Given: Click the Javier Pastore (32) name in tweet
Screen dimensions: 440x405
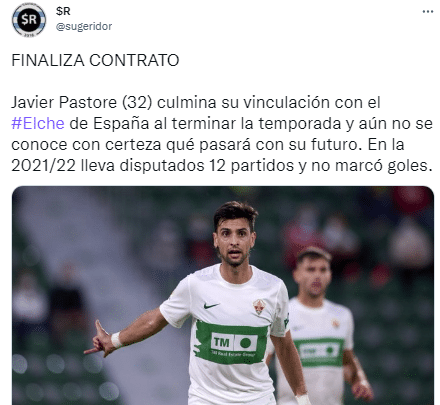Looking at the screenshot, I should tap(82, 102).
